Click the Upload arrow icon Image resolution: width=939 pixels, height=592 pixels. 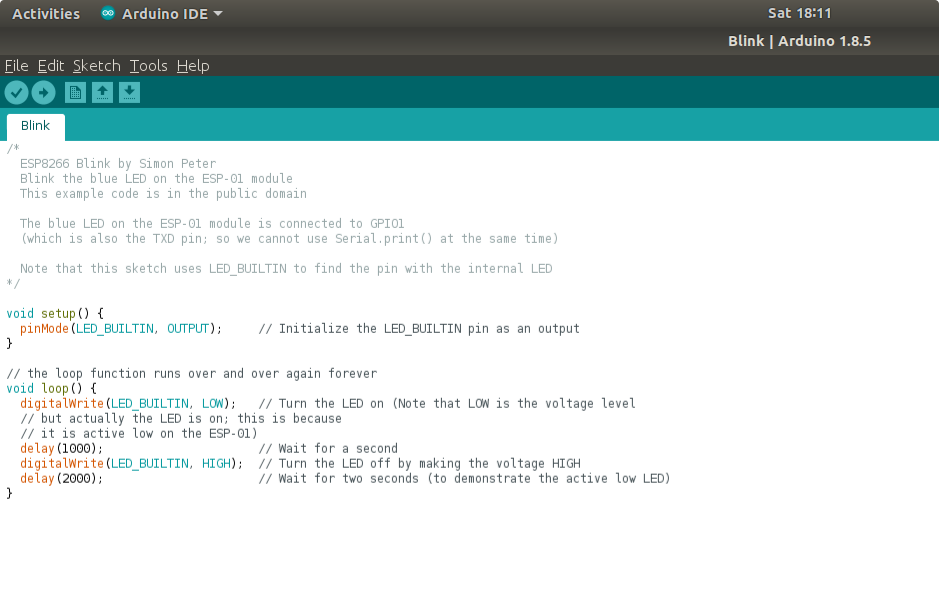click(43, 93)
